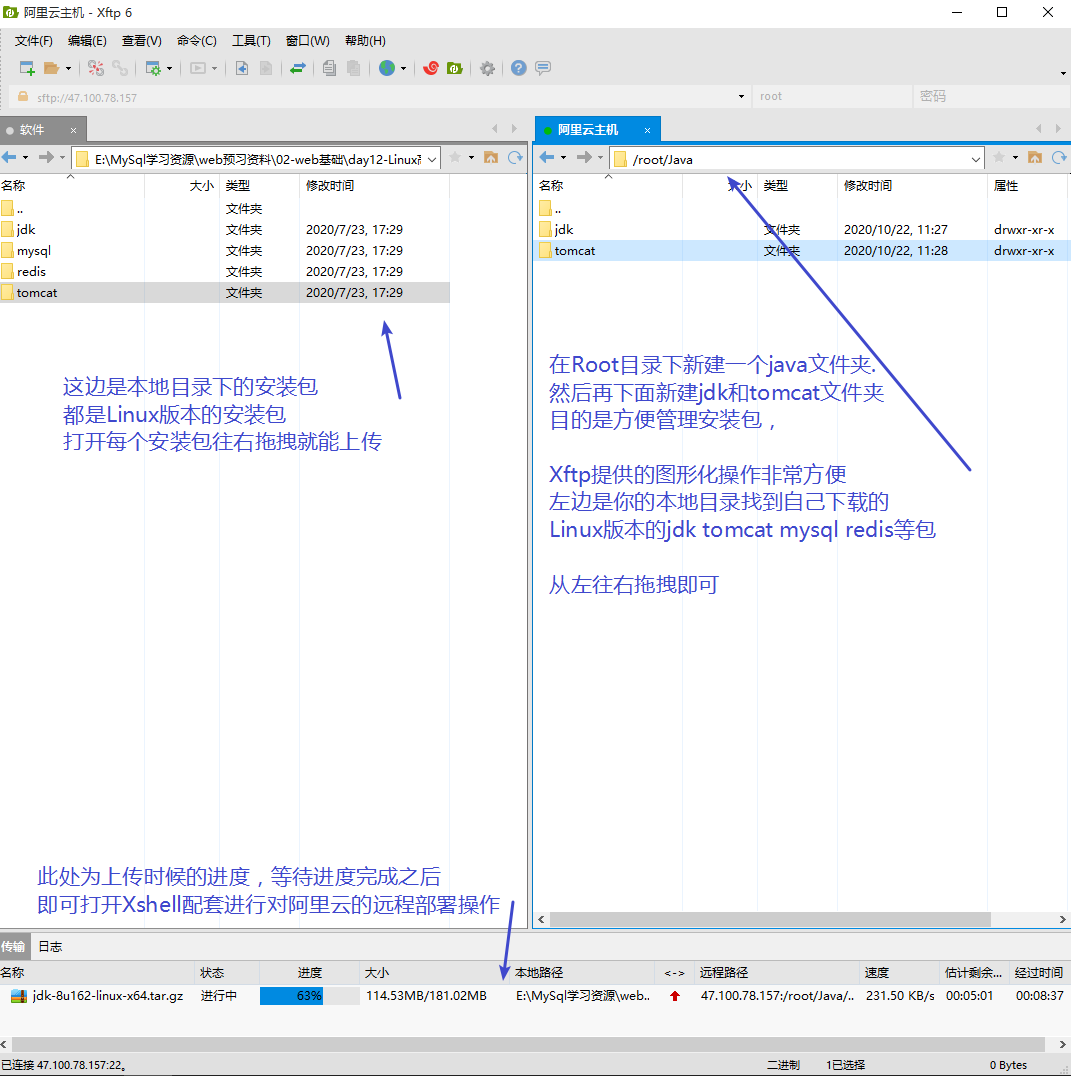1071x1076 pixels.
Task: Open the Session Properties toolbar icon
Action: point(153,68)
